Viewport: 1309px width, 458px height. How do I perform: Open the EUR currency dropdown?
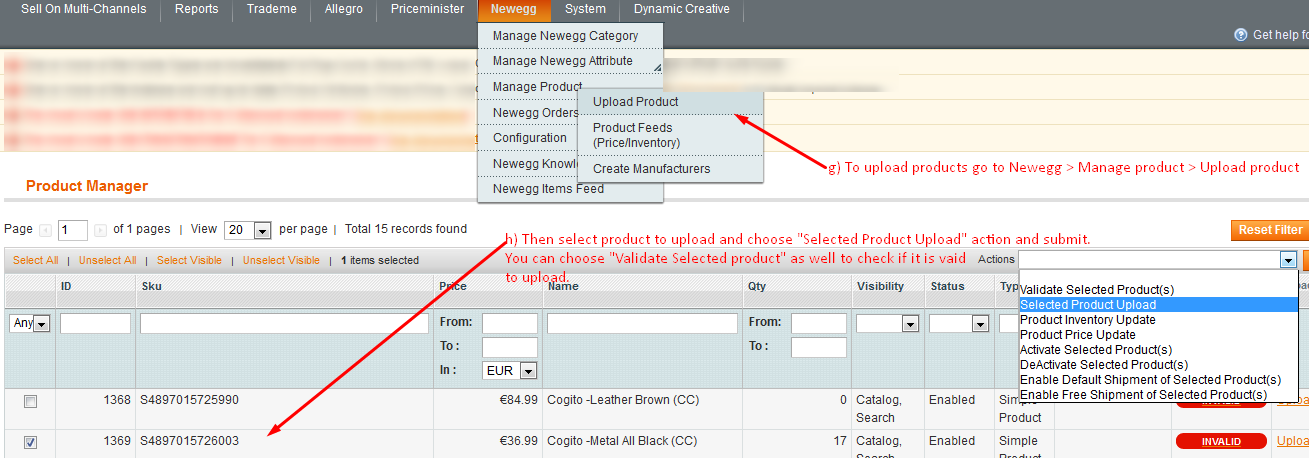(x=510, y=370)
